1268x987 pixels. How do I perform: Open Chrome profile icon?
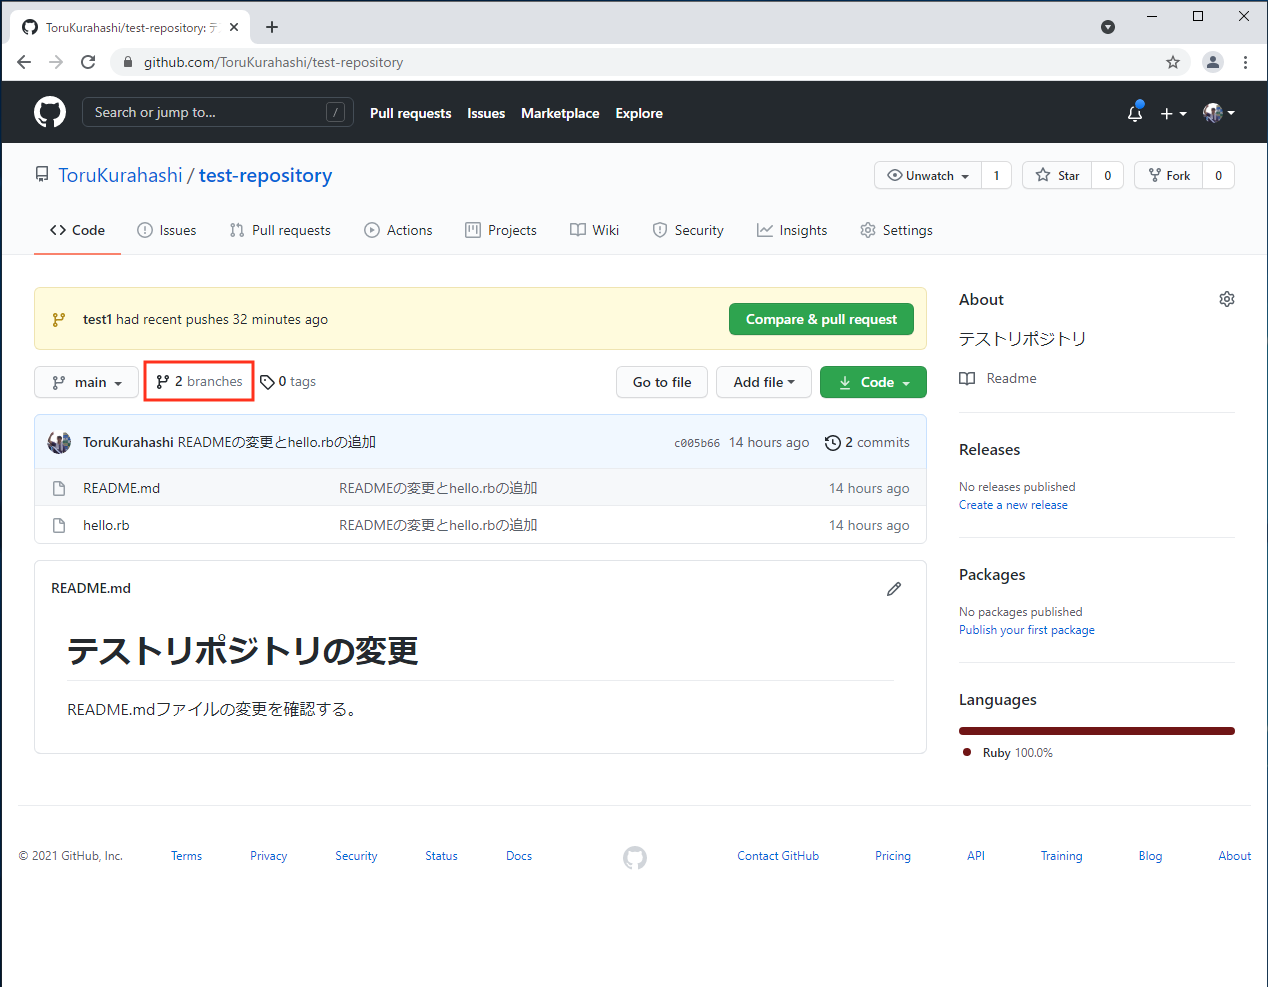point(1213,62)
